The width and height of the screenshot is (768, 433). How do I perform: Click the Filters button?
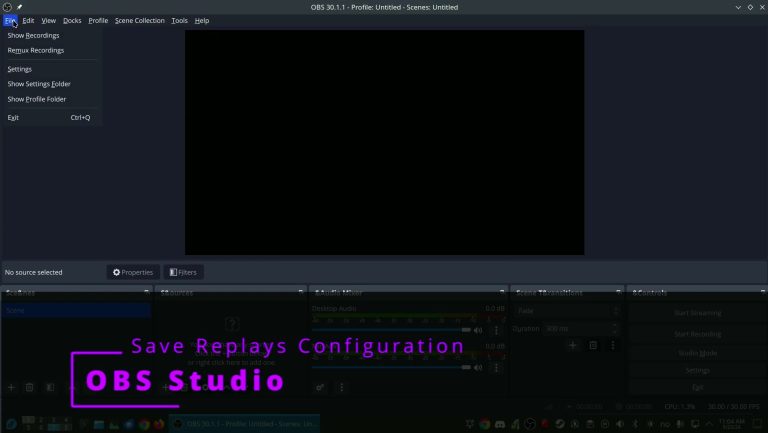coord(183,272)
